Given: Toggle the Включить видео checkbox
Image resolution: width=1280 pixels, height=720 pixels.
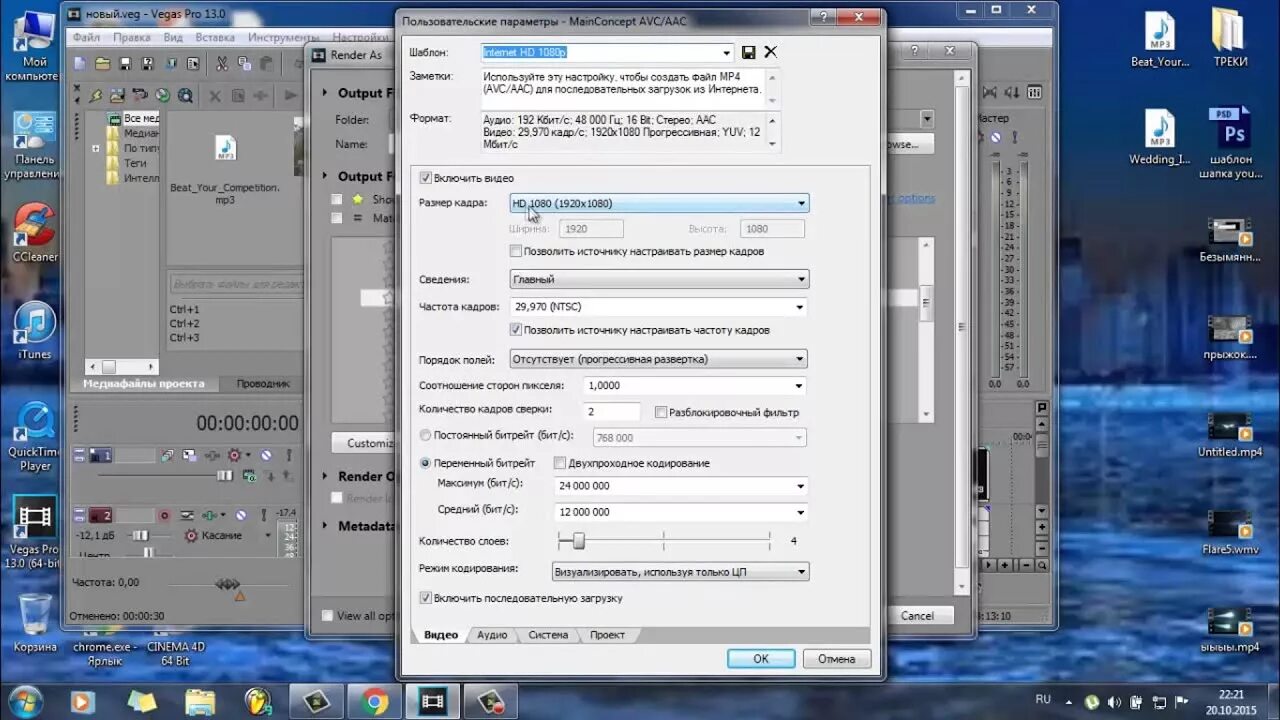Looking at the screenshot, I should (426, 178).
